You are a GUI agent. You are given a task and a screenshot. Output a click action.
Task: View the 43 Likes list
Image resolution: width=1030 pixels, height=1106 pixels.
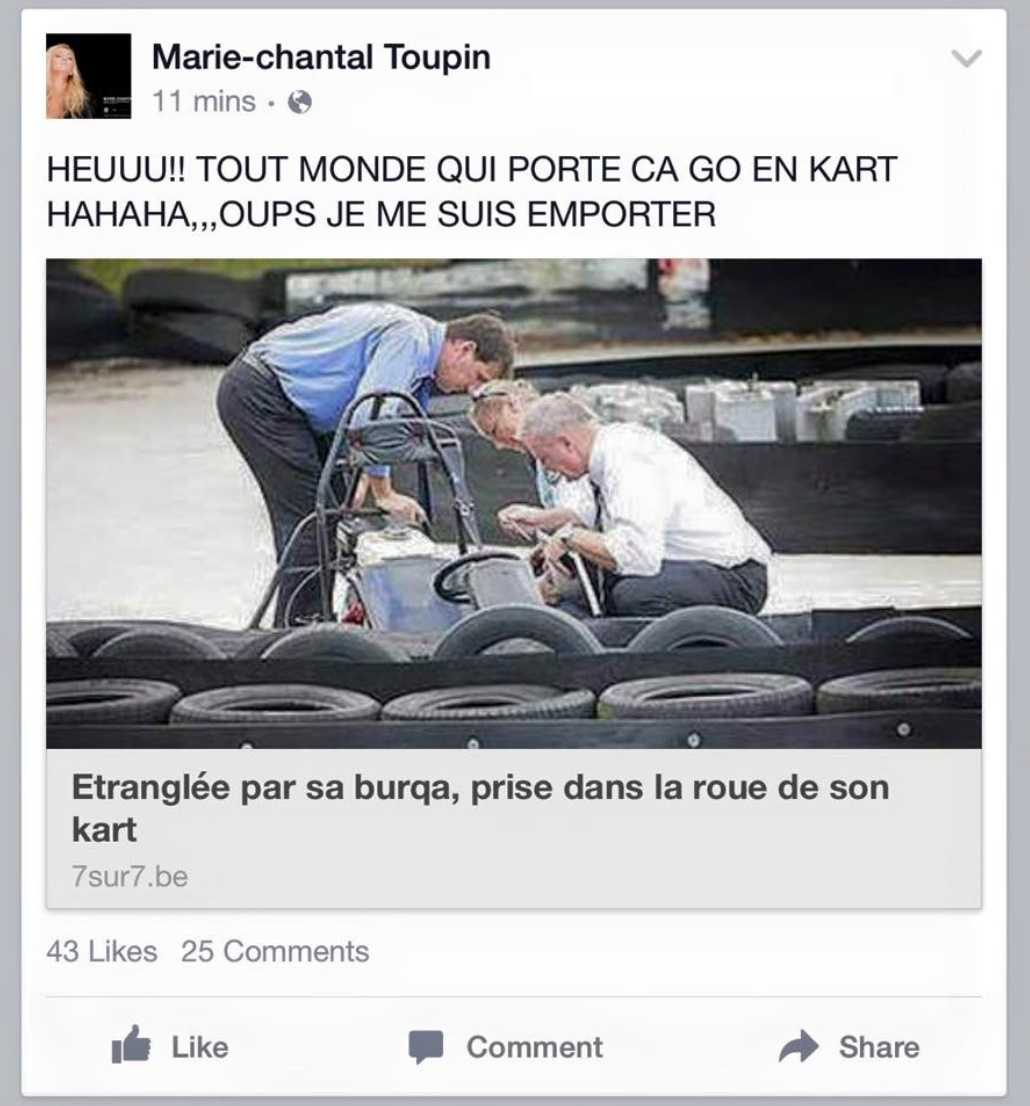point(102,952)
